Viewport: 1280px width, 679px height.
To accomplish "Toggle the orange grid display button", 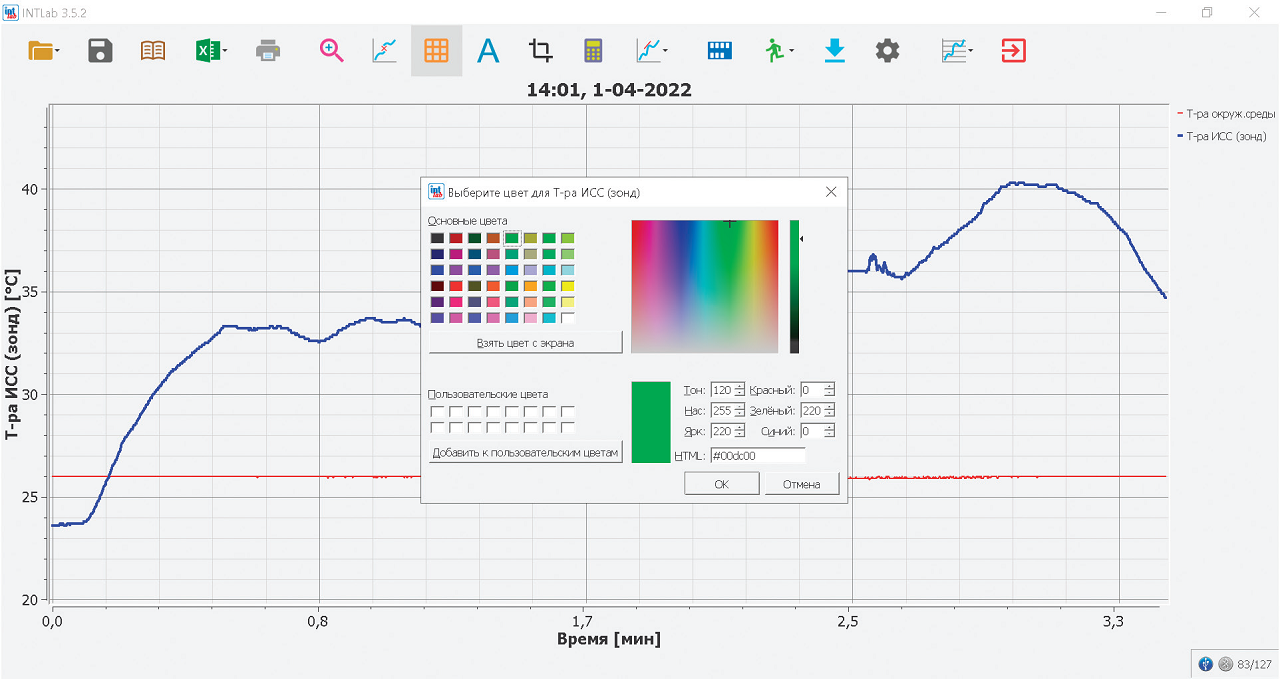I will [436, 51].
